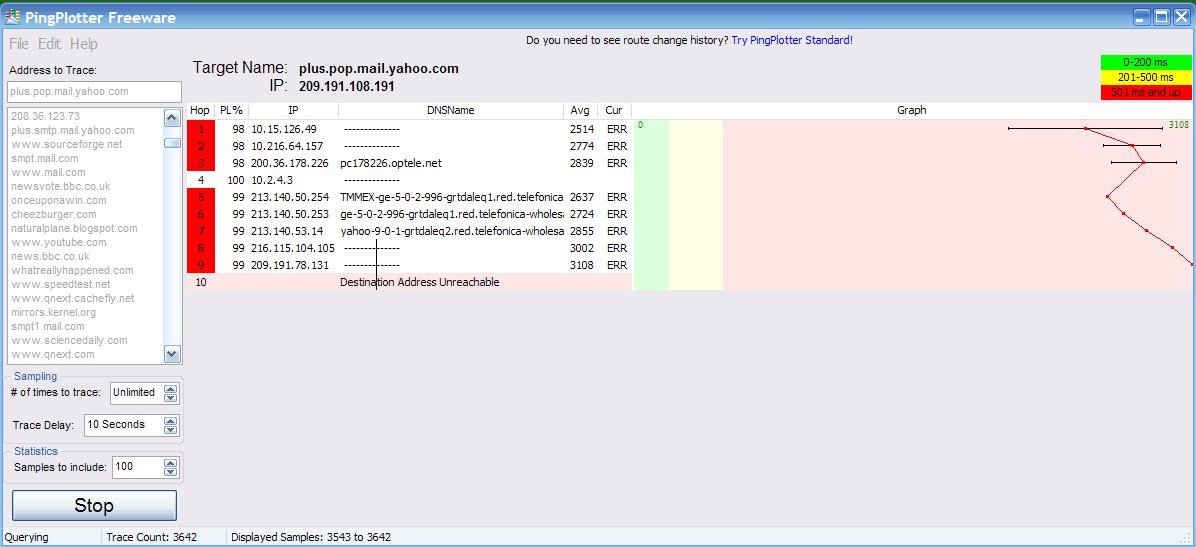Click the red 501 ms and up swatch
Viewport: 1196px width, 547px height.
(x=1146, y=92)
